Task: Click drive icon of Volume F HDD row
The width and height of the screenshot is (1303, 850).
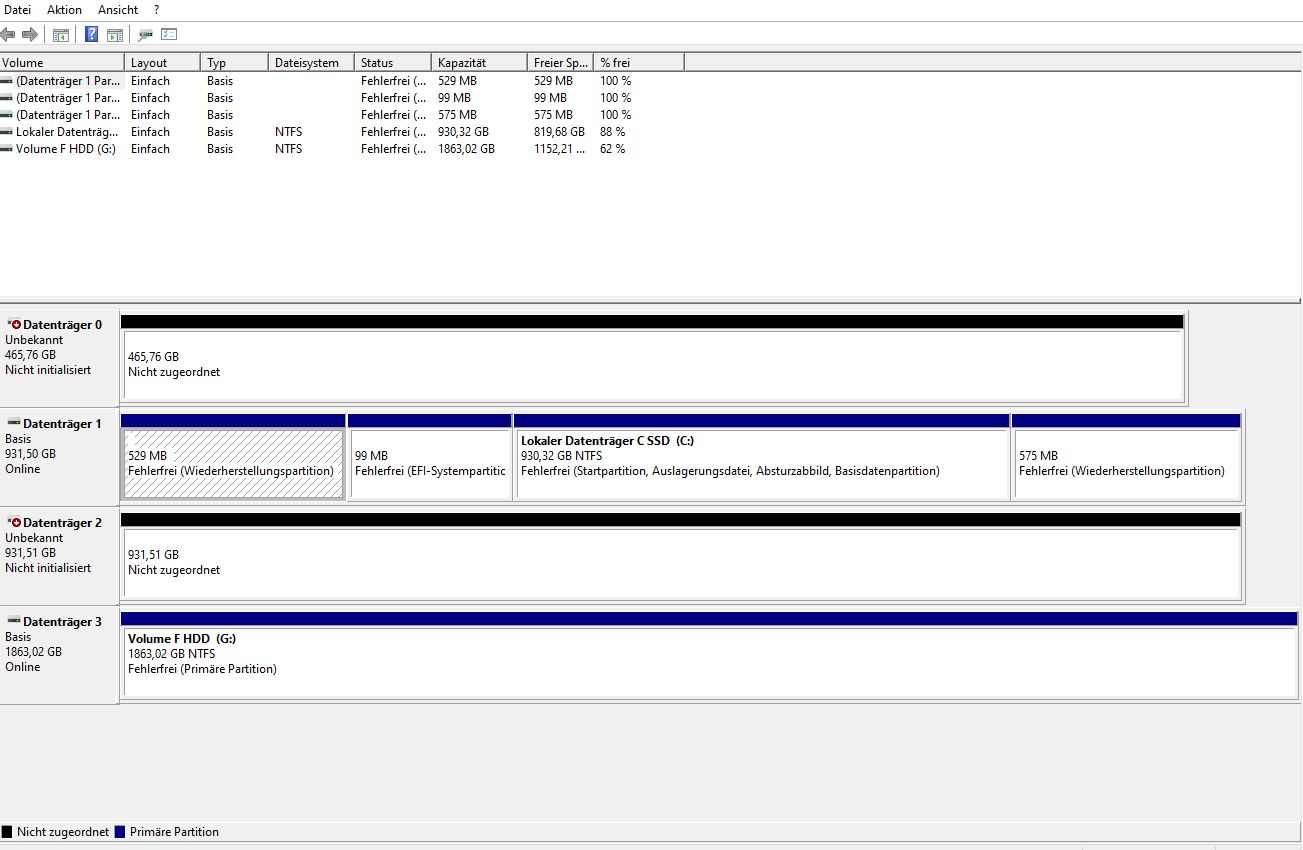Action: pyautogui.click(x=7, y=149)
